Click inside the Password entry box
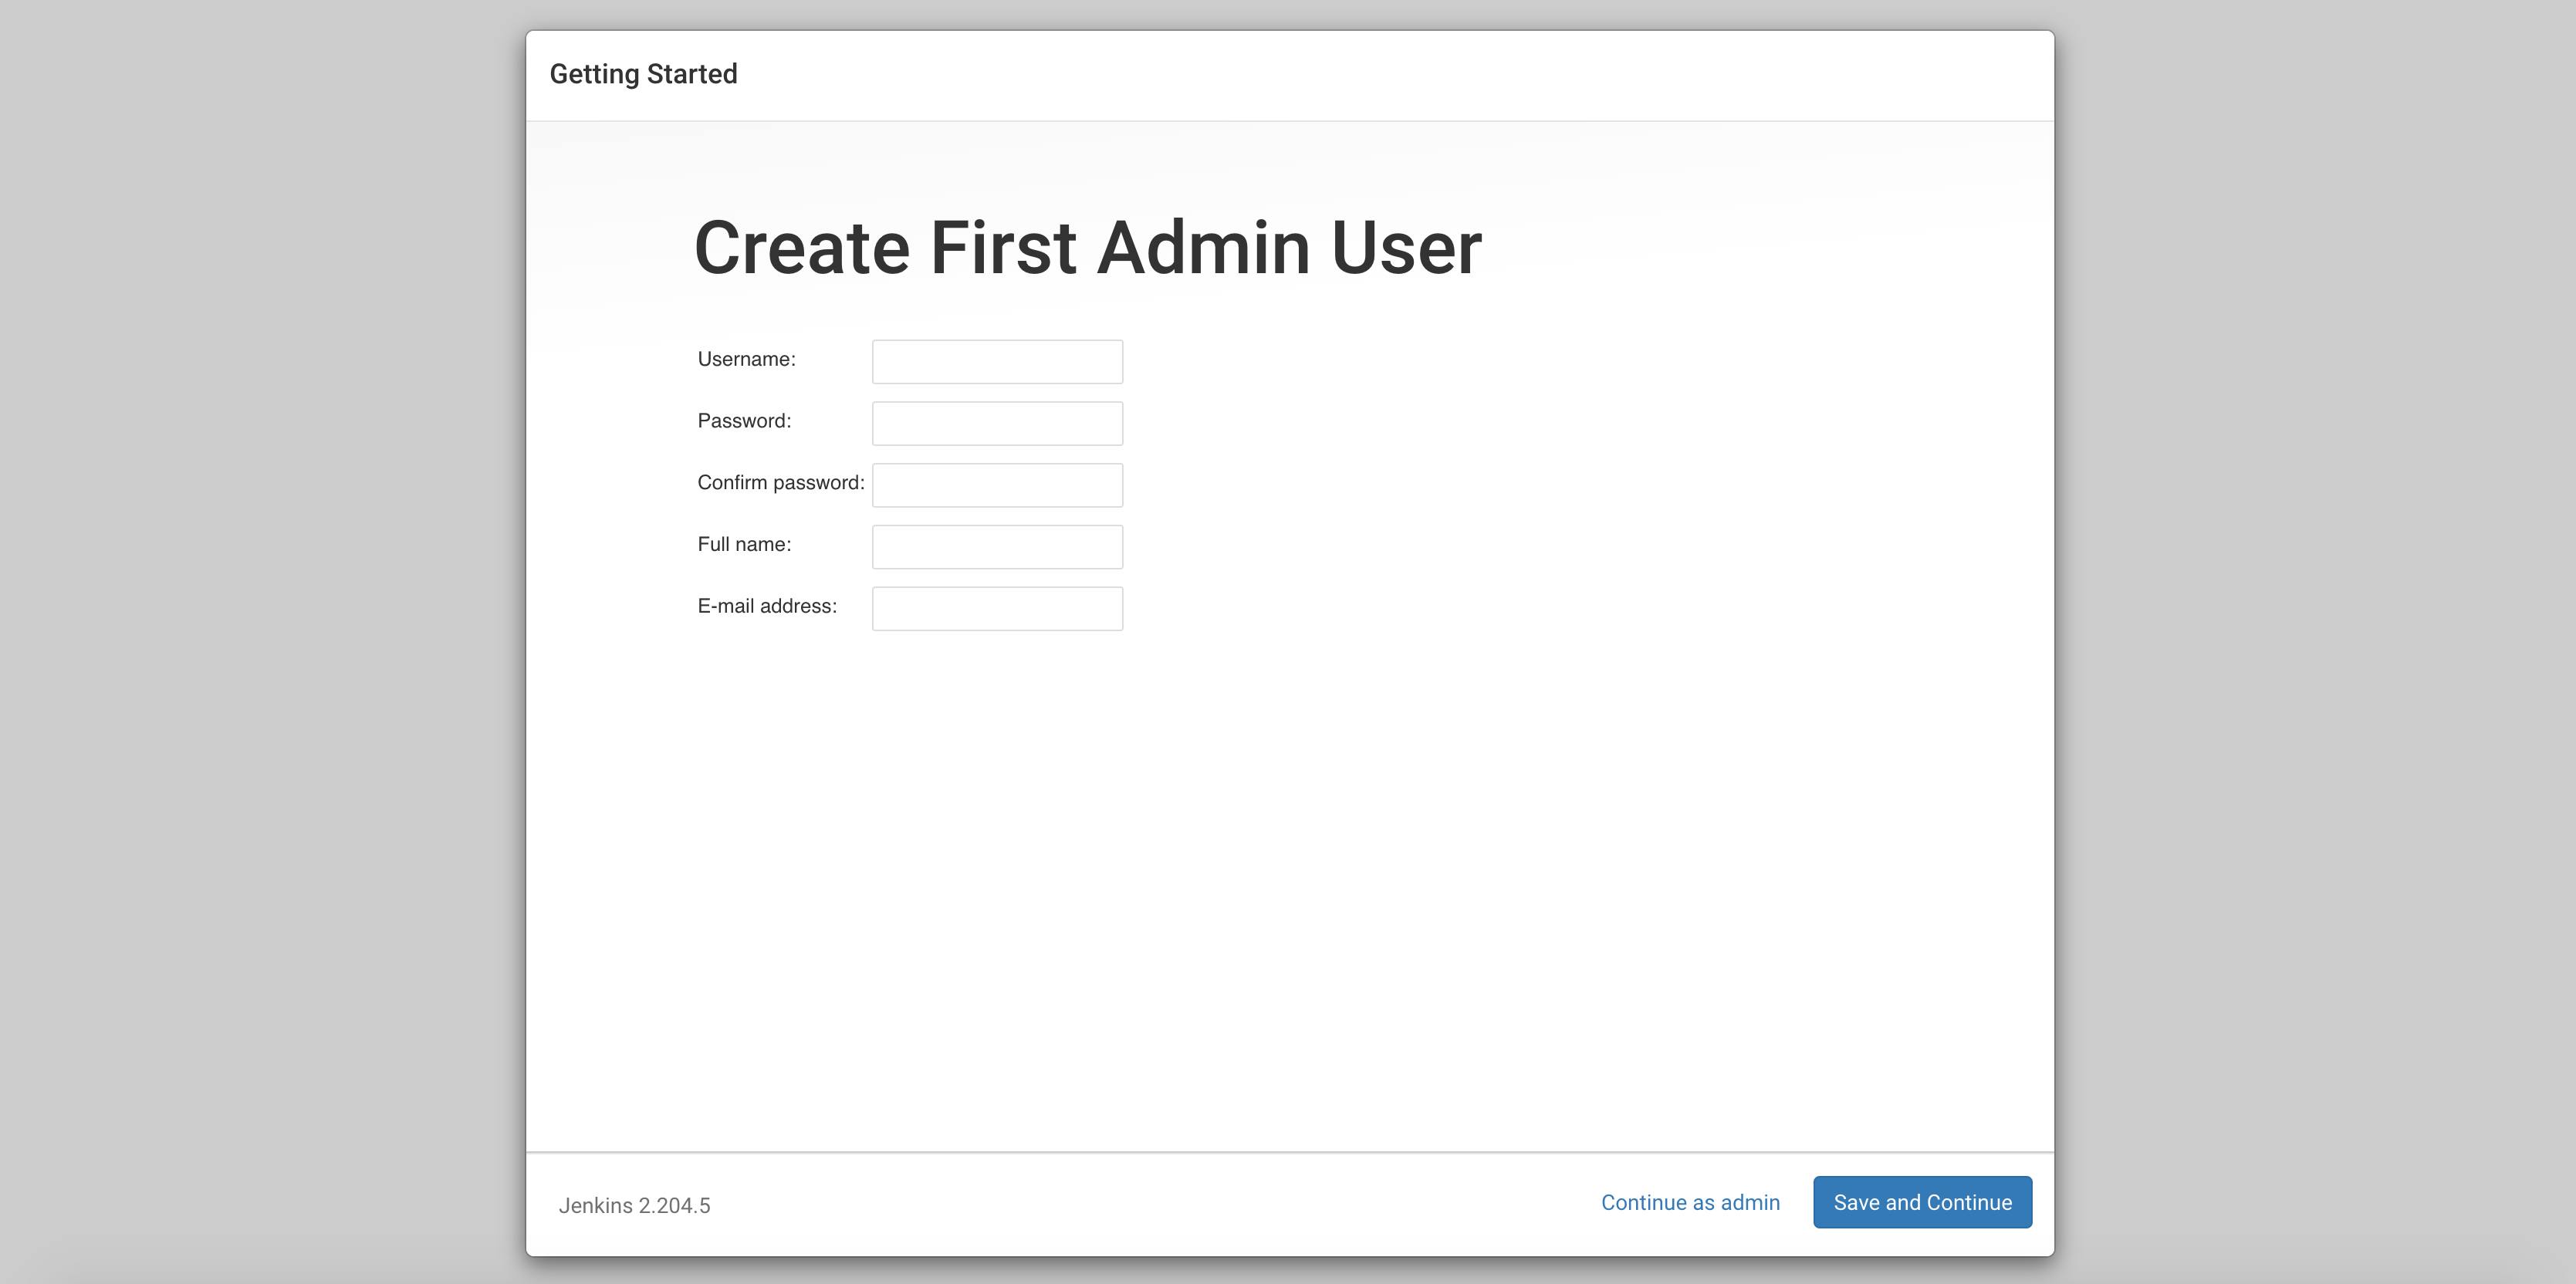Image resolution: width=2576 pixels, height=1284 pixels. click(996, 423)
